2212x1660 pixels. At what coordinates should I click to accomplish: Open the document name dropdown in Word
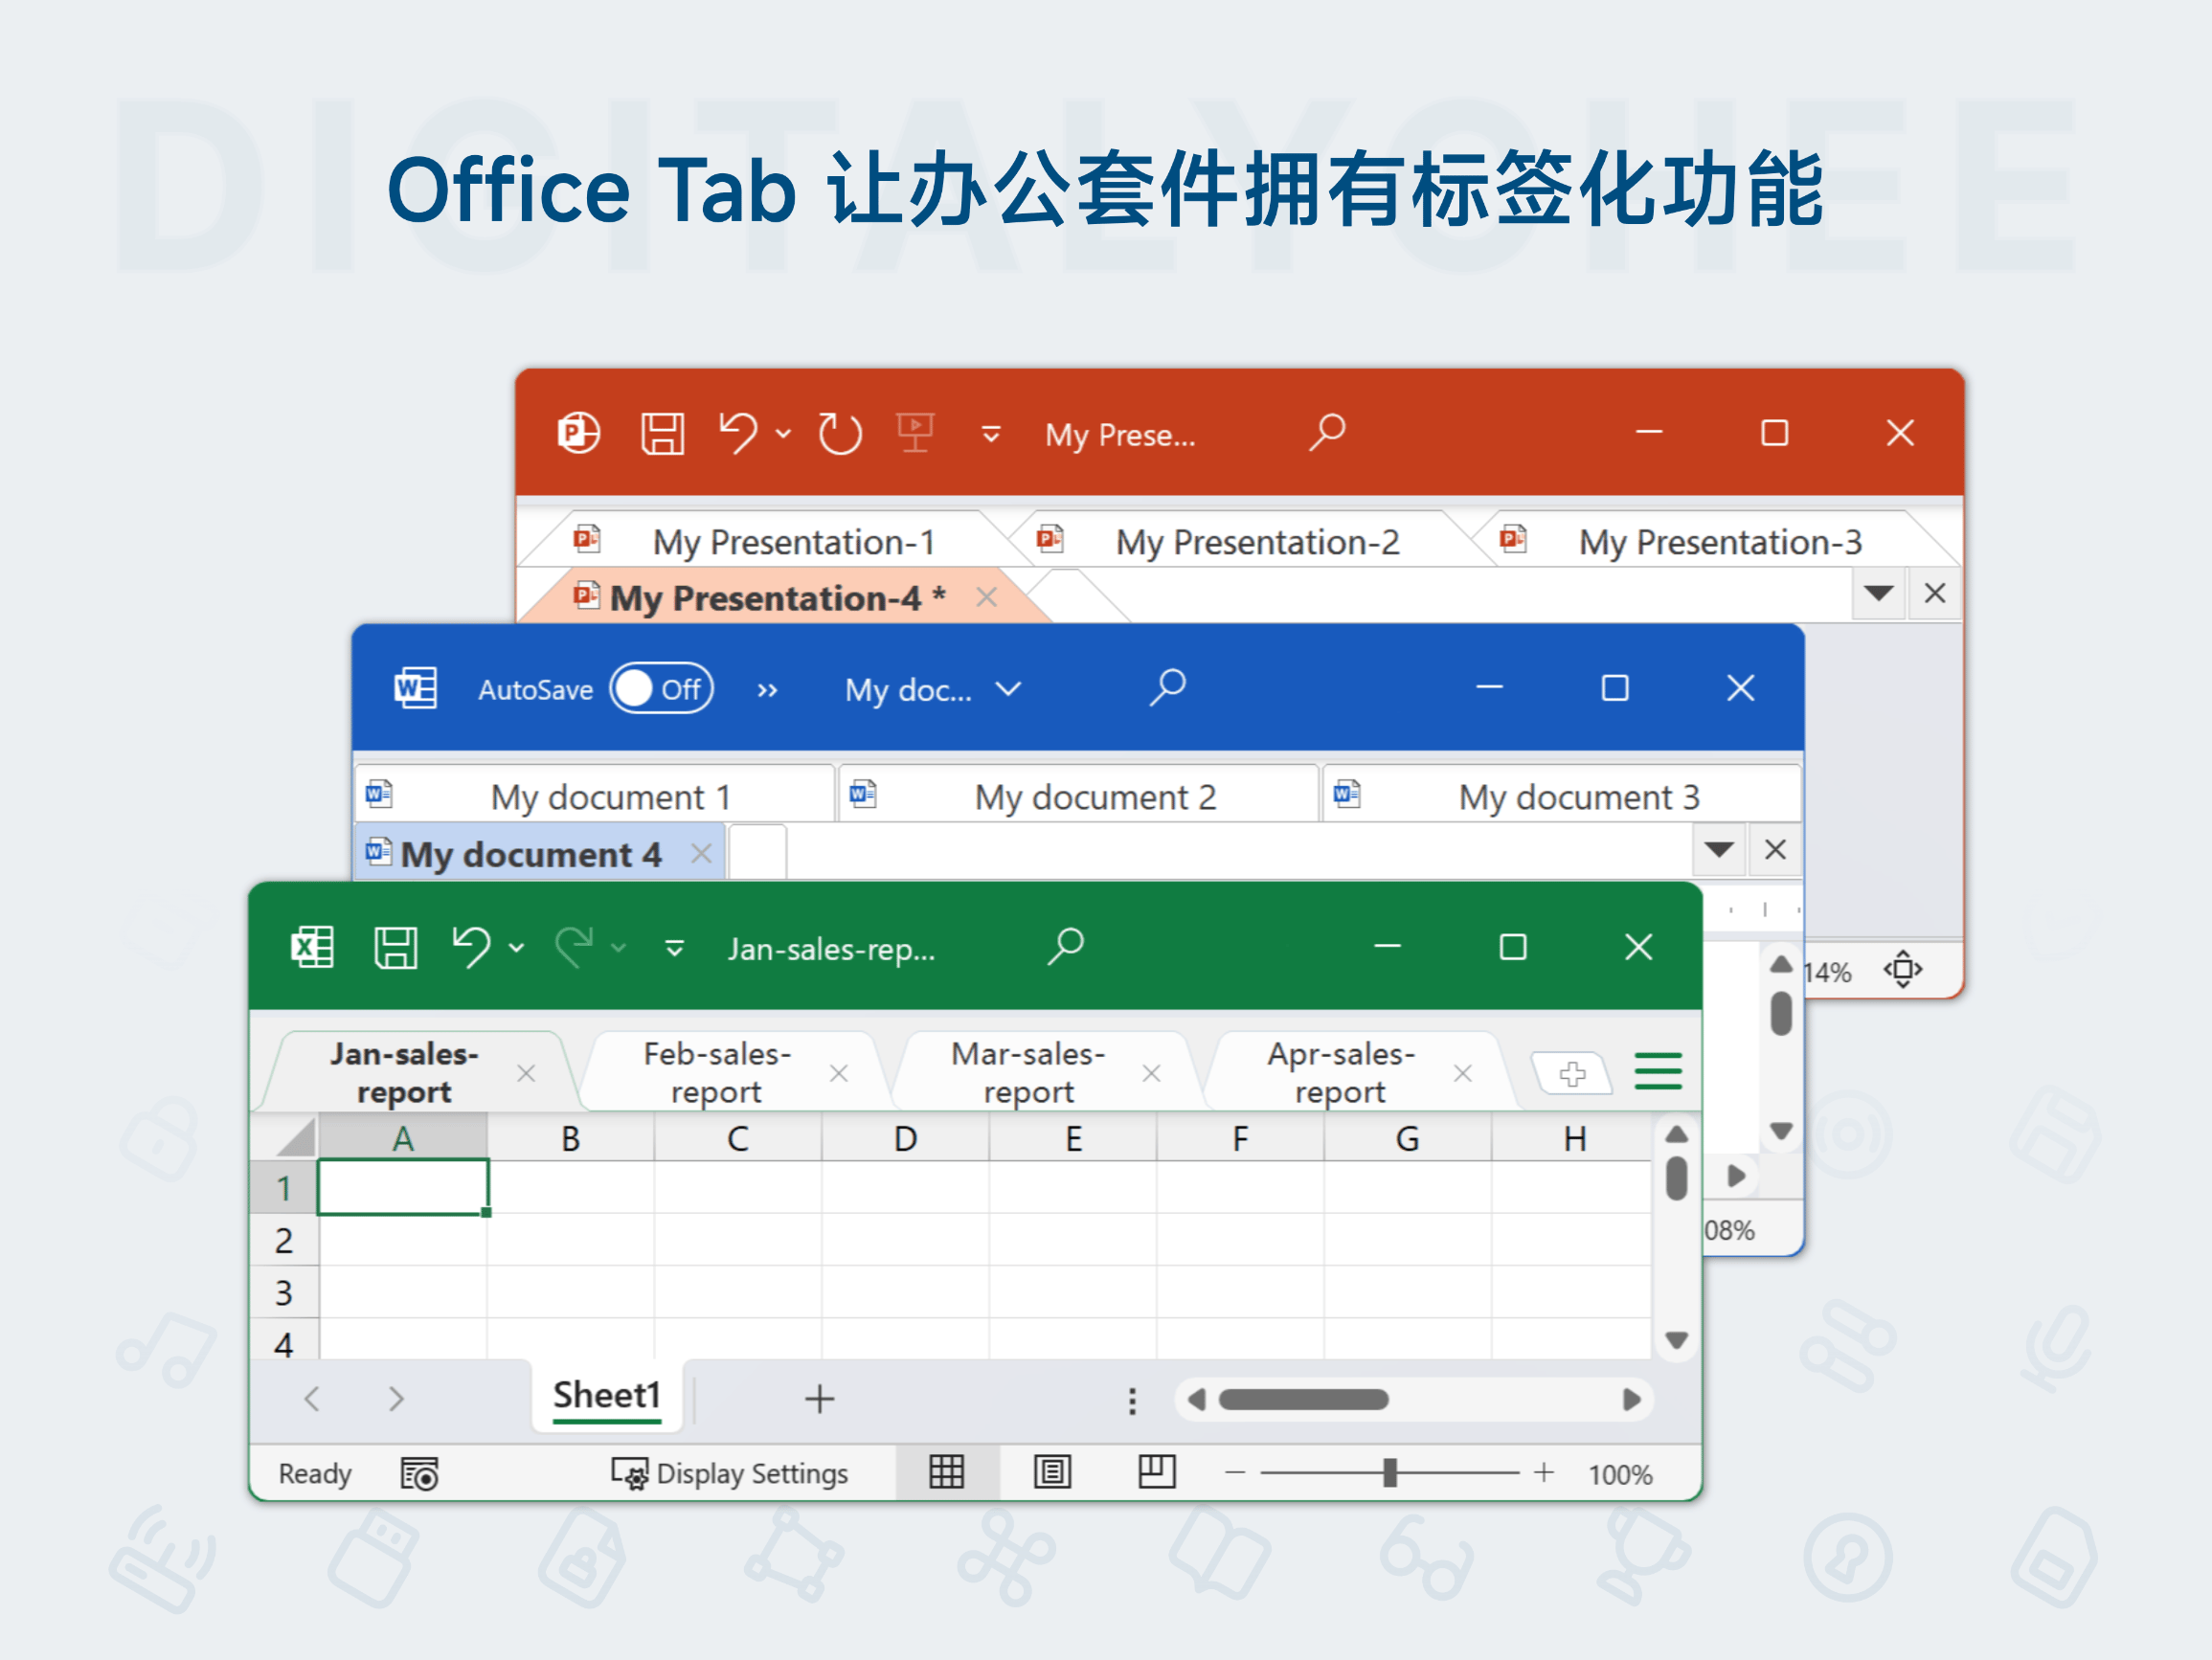tap(1008, 688)
